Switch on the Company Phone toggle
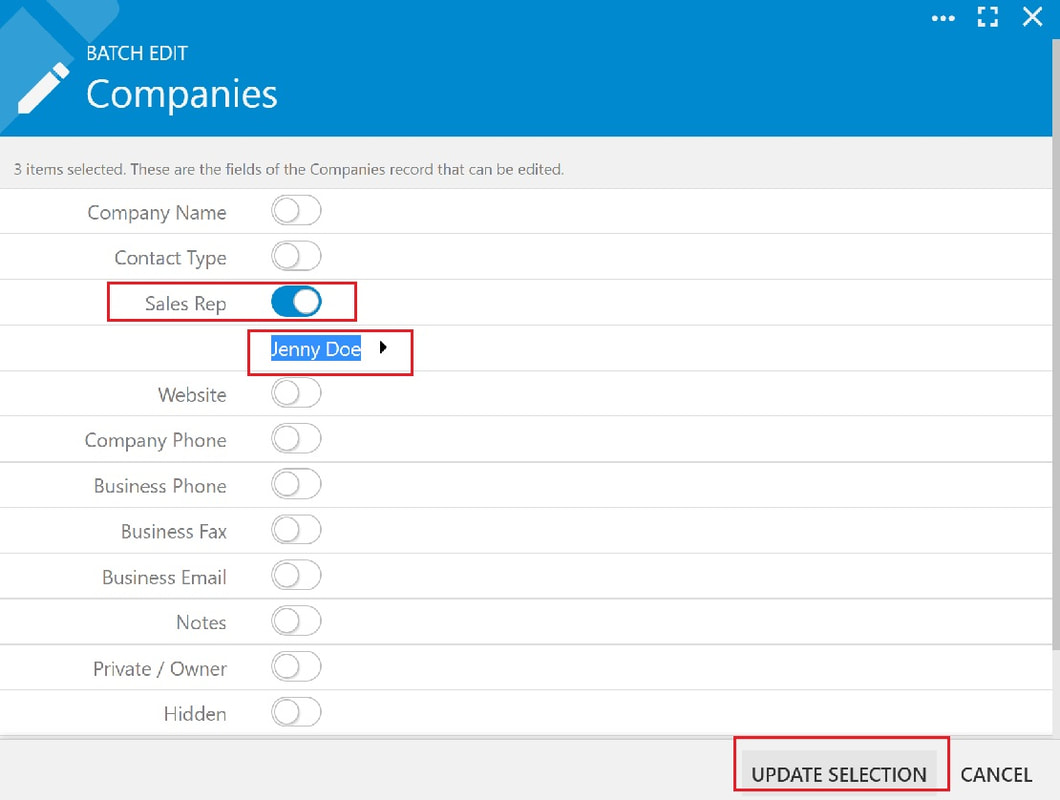The image size is (1060, 800). tap(296, 439)
